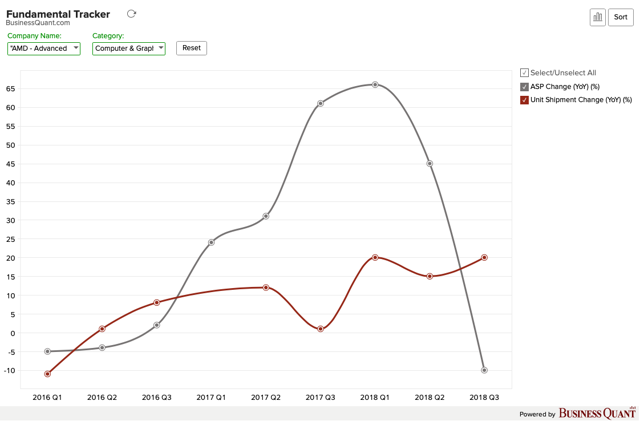Select the Unit Shipment point at 2017 Q3
640x421 pixels.
pyautogui.click(x=320, y=329)
